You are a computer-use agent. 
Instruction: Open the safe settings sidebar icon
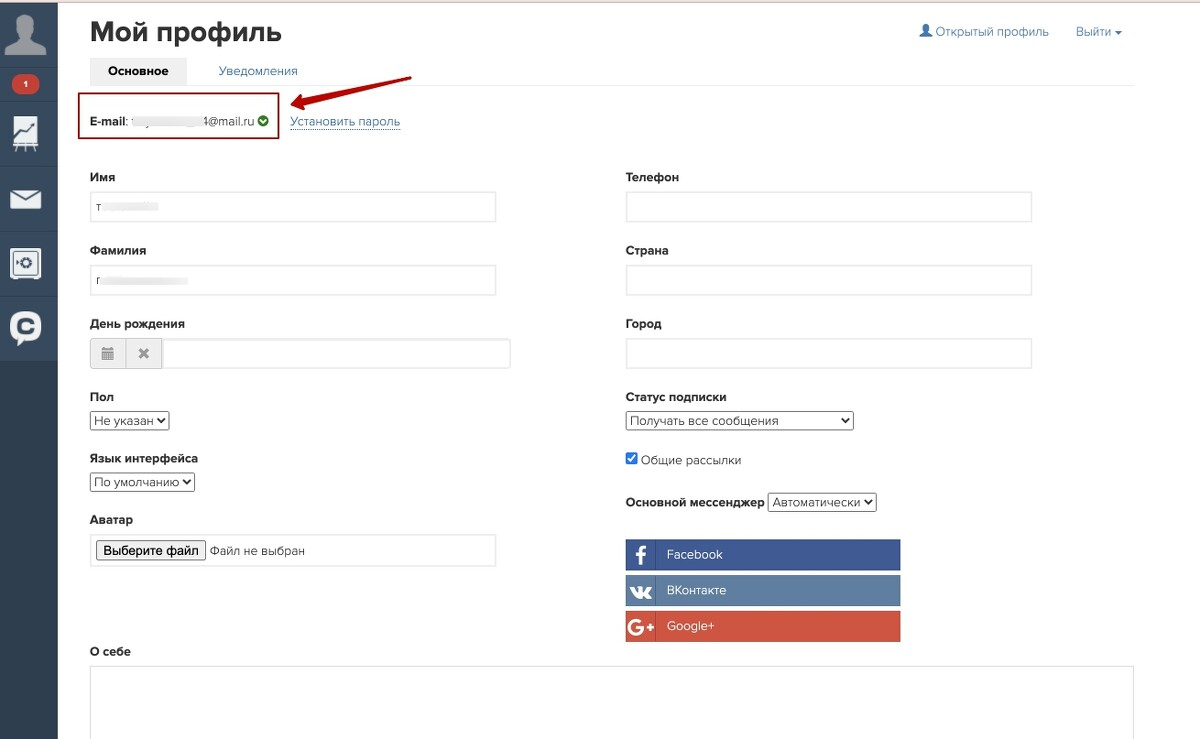26,264
